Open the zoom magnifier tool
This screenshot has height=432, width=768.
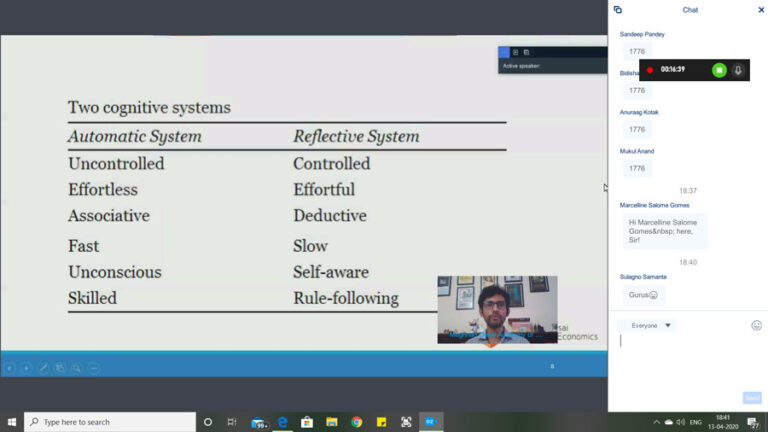point(77,368)
